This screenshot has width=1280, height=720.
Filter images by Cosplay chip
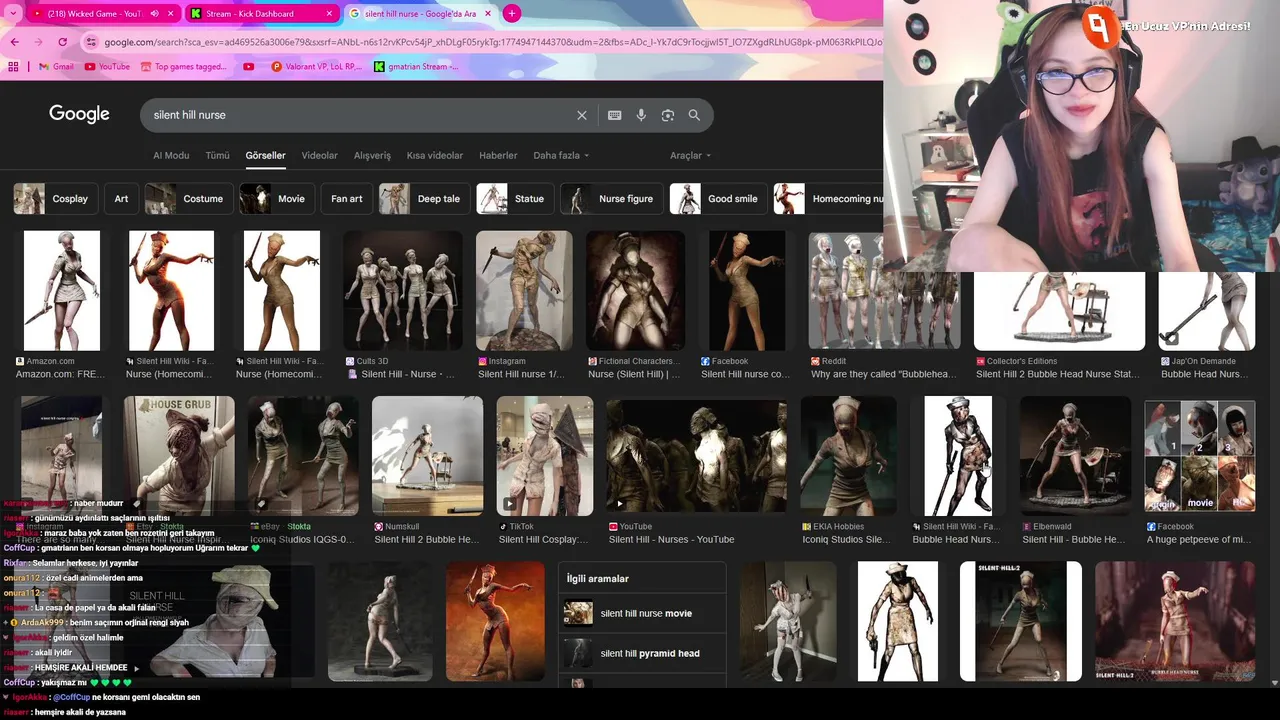tap(56, 198)
